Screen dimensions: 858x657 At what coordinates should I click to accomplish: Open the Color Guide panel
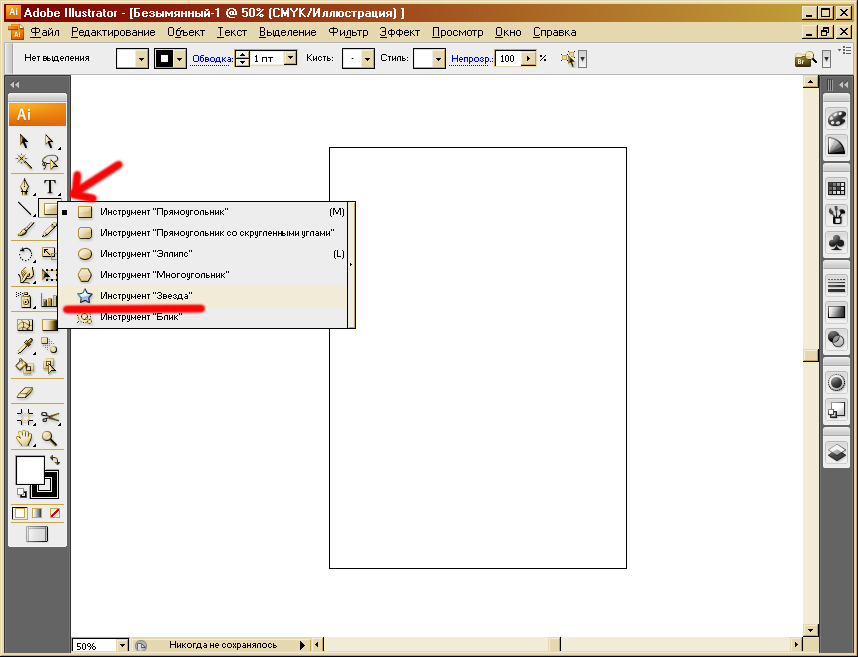pyautogui.click(x=836, y=146)
